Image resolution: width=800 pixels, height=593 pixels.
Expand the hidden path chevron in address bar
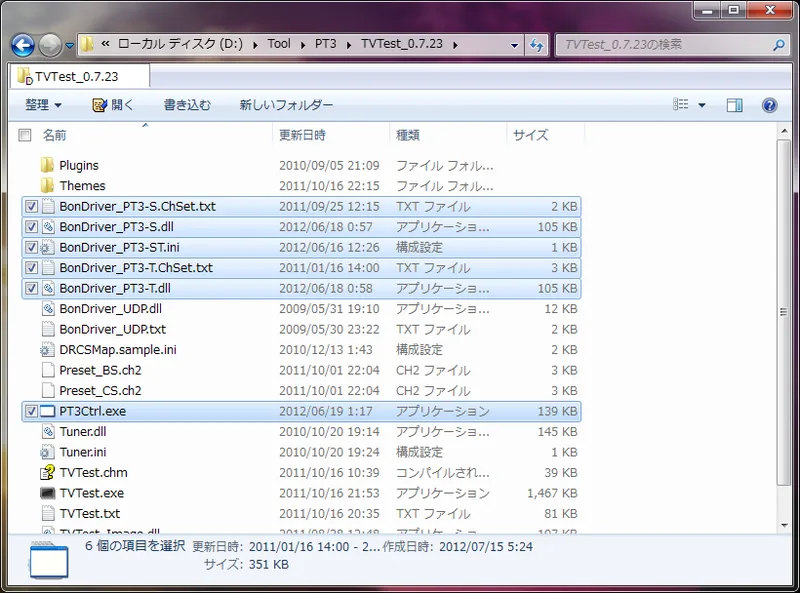coord(105,44)
